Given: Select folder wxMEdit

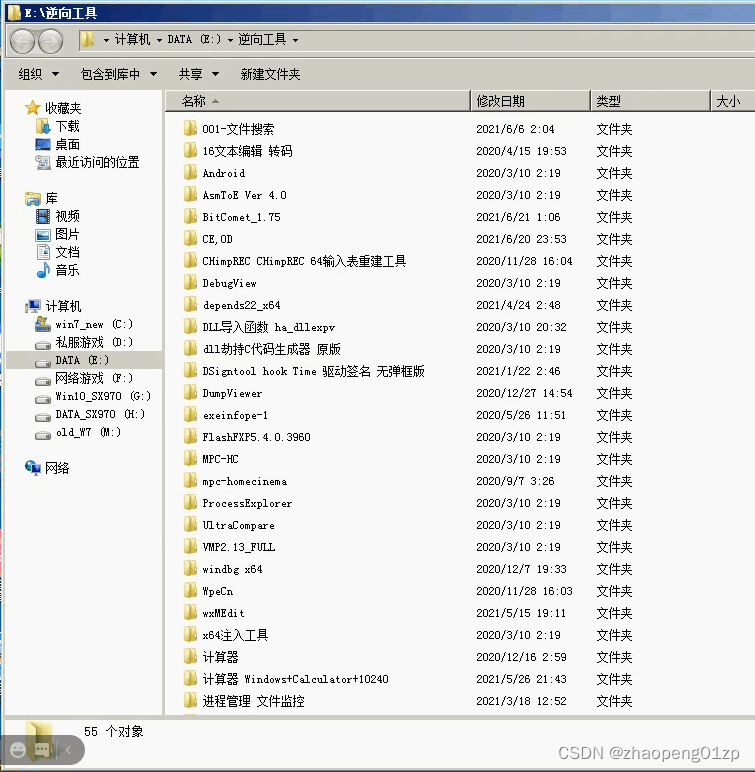Looking at the screenshot, I should (x=223, y=613).
